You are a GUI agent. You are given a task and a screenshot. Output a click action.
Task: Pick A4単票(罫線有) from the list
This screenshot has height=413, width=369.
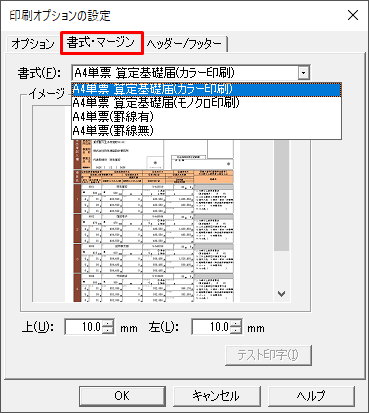pos(206,117)
